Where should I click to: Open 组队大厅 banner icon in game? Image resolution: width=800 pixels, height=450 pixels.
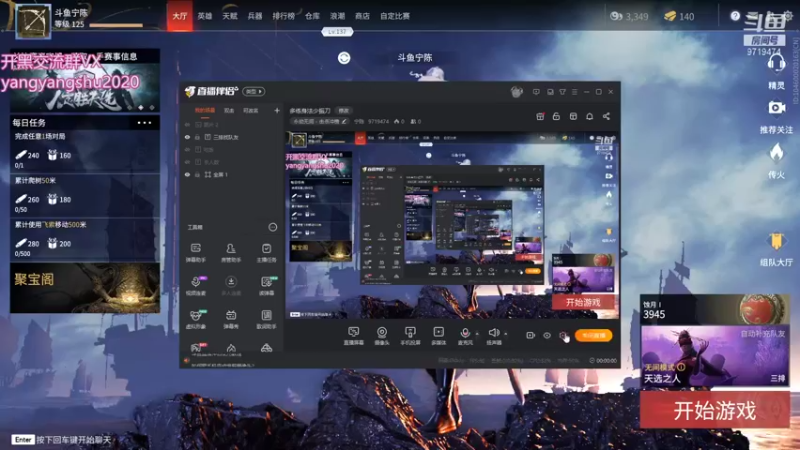(x=776, y=241)
